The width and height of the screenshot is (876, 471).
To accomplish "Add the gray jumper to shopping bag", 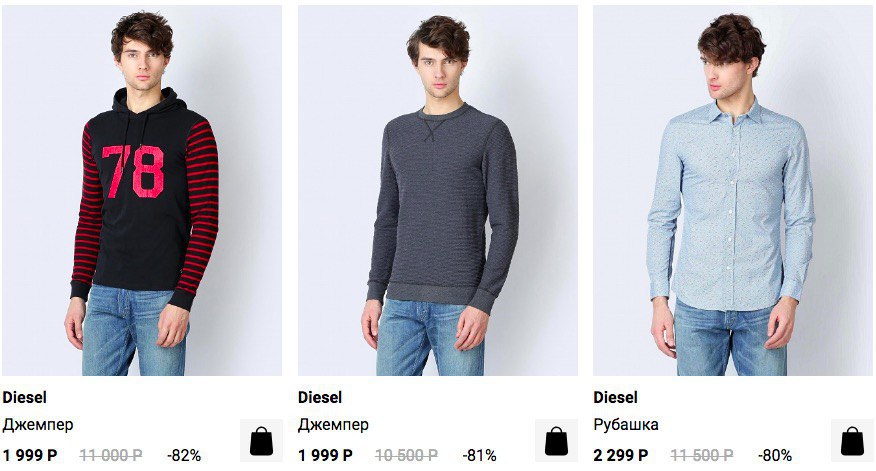I will coord(556,440).
